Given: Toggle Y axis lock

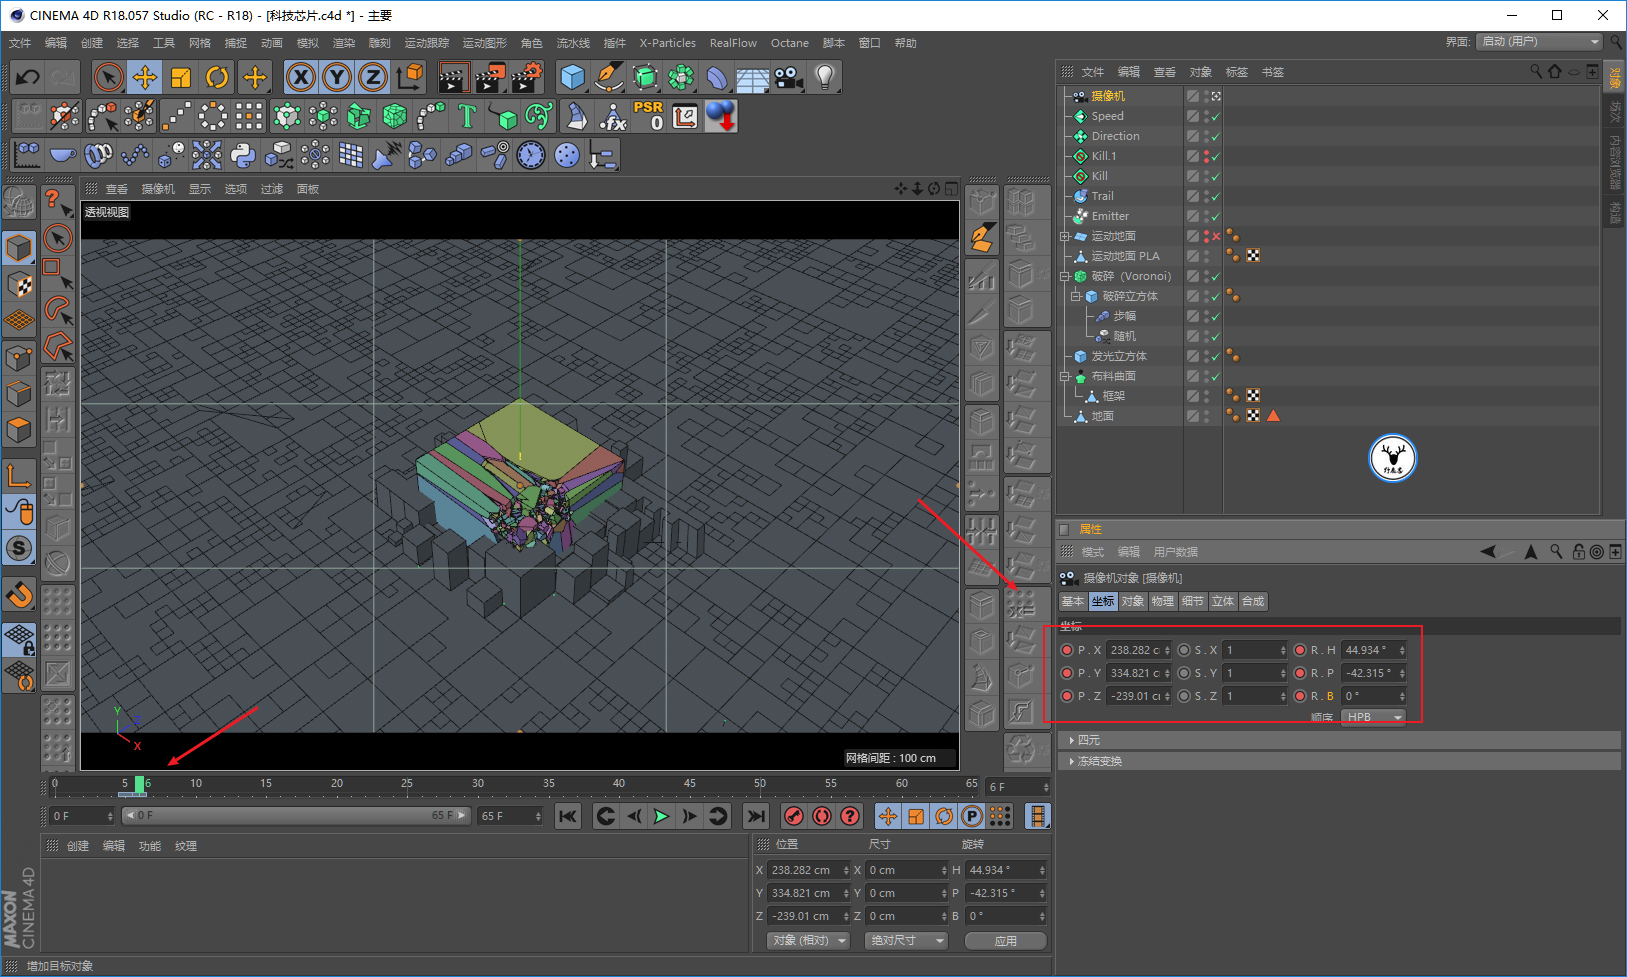Looking at the screenshot, I should pos(337,77).
